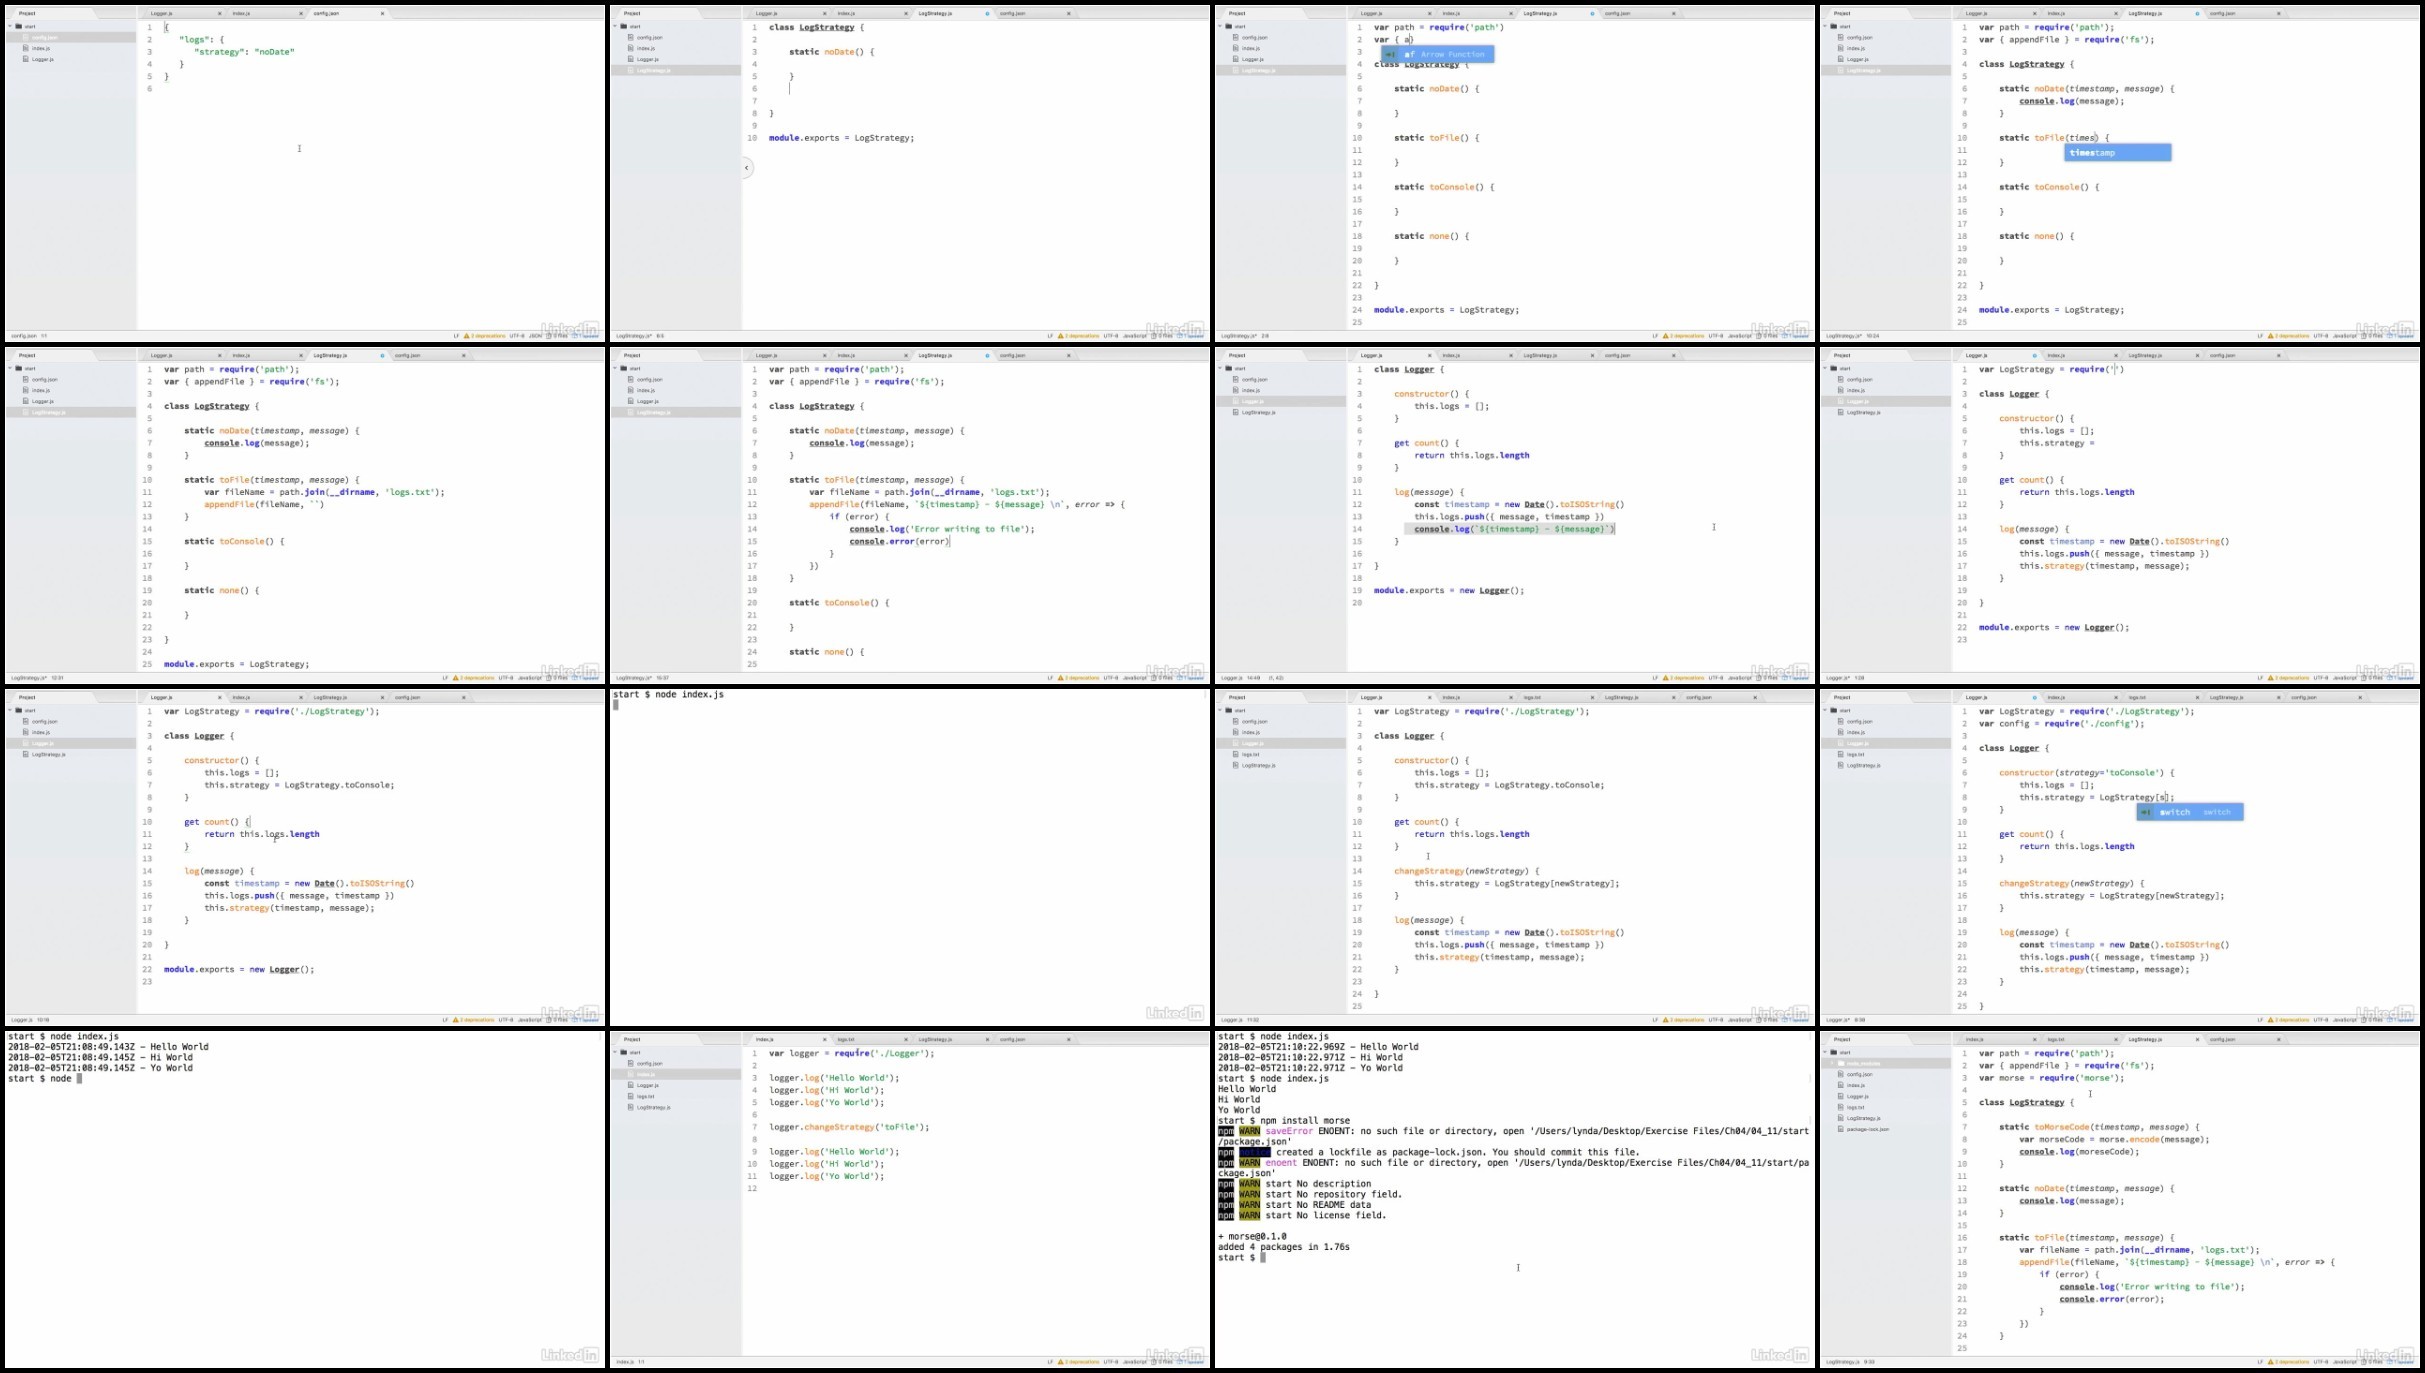Switch to the Logger.js tab above the JSON config editor
This screenshot has height=1373, width=2425.
pyautogui.click(x=162, y=14)
